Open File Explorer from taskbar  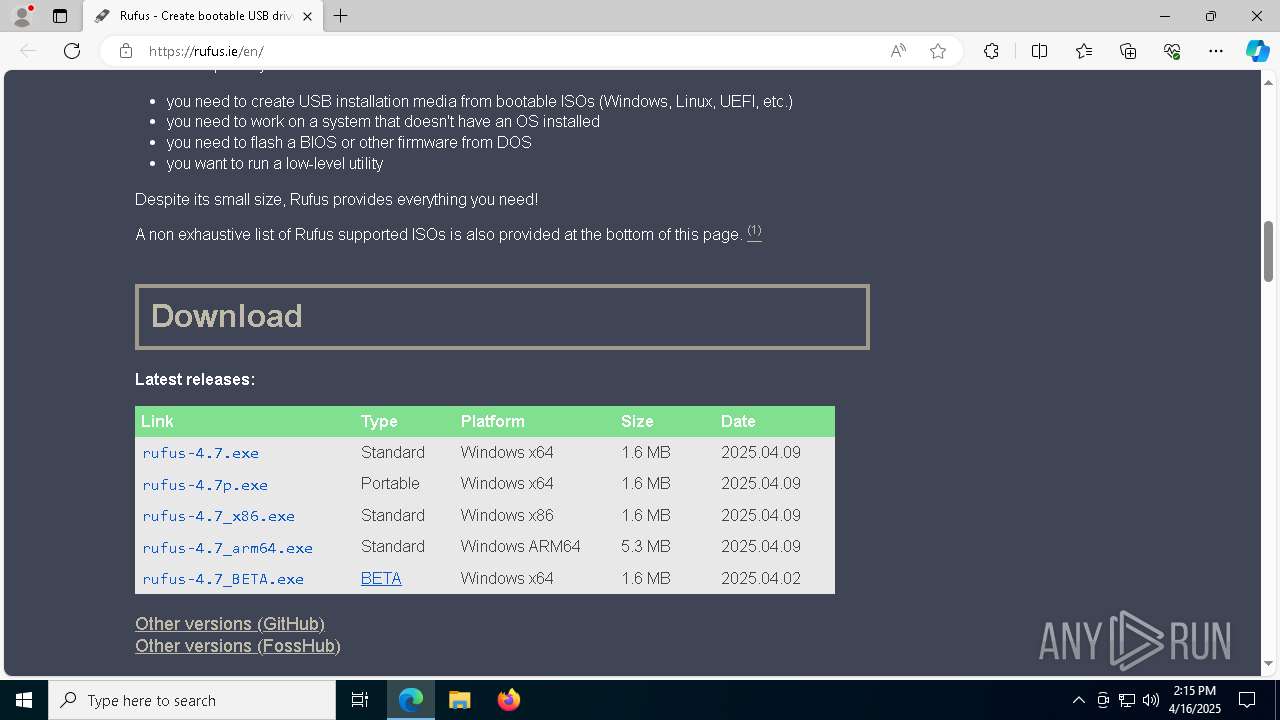[460, 700]
